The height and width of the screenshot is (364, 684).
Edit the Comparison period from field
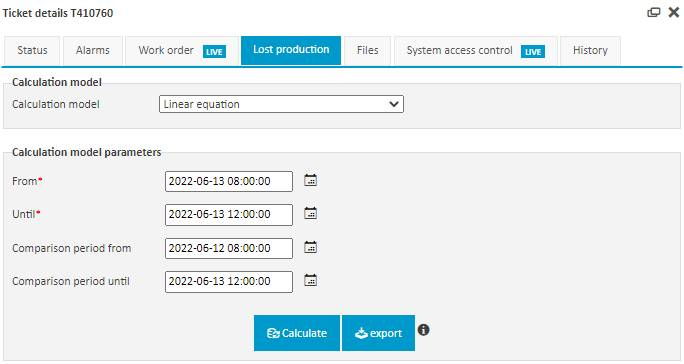pyautogui.click(x=229, y=248)
